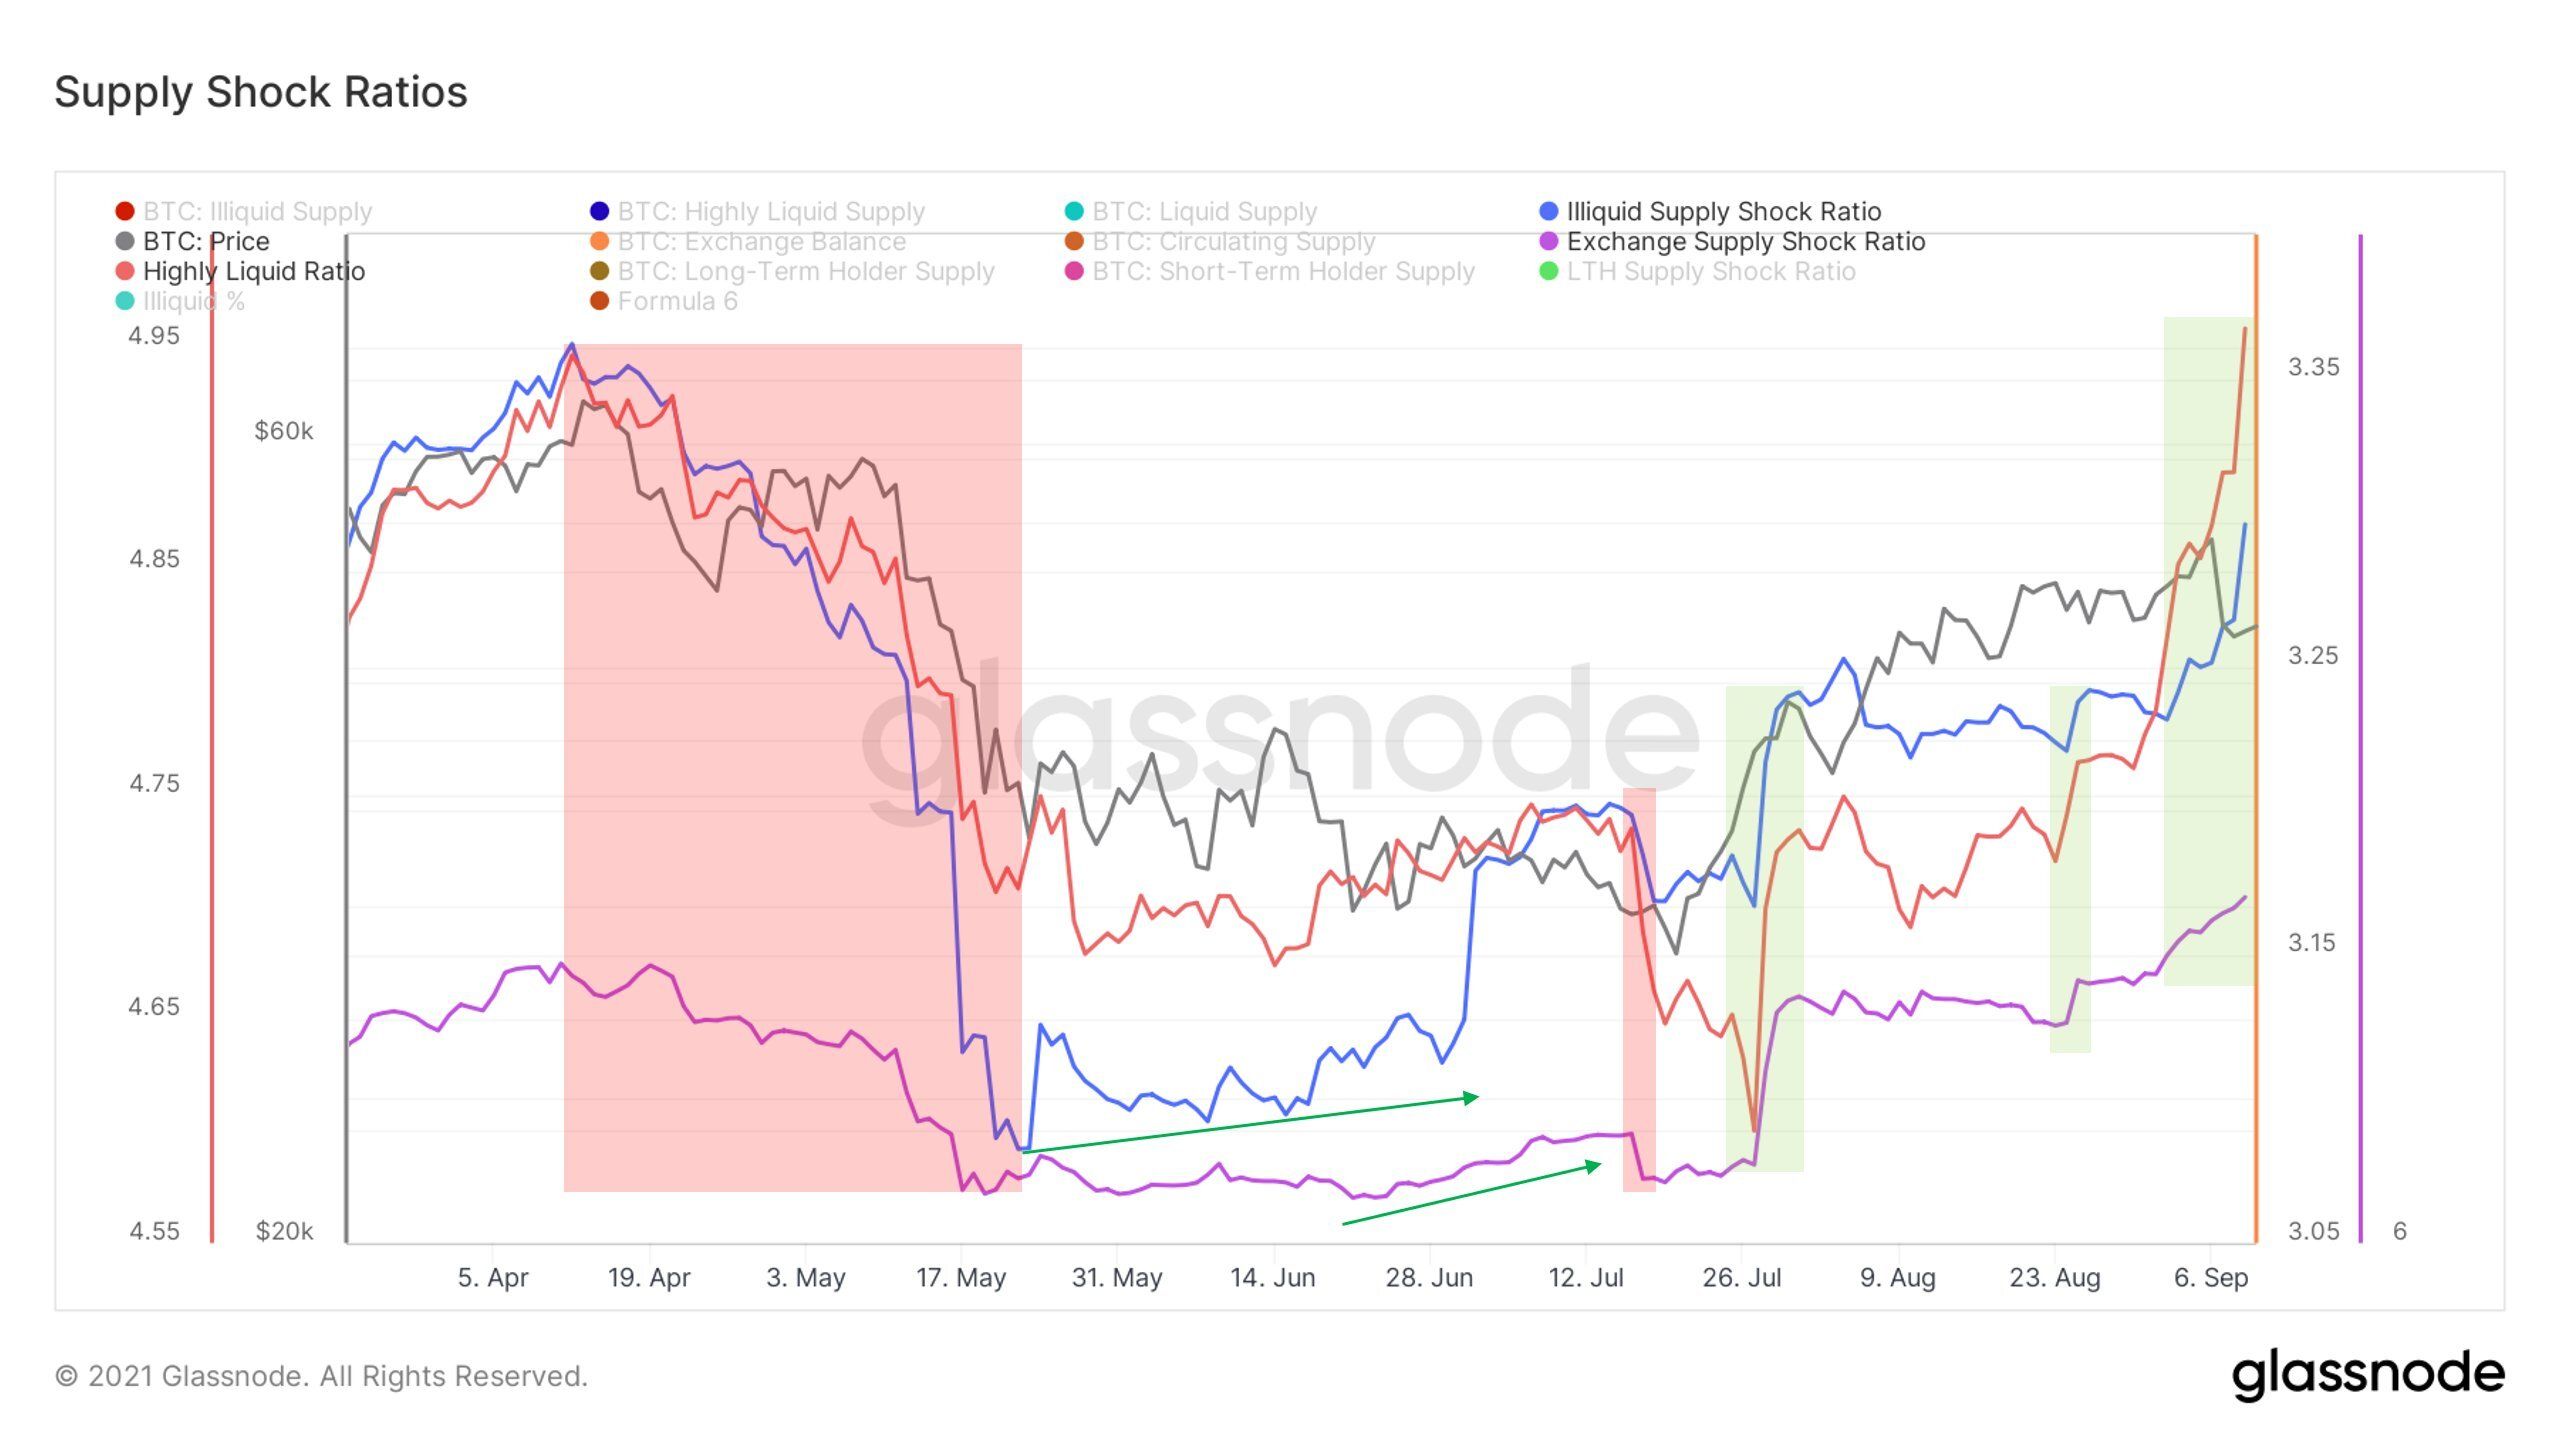The height and width of the screenshot is (1440, 2560).
Task: Toggle the Formula 6 legend item
Action: (x=664, y=301)
